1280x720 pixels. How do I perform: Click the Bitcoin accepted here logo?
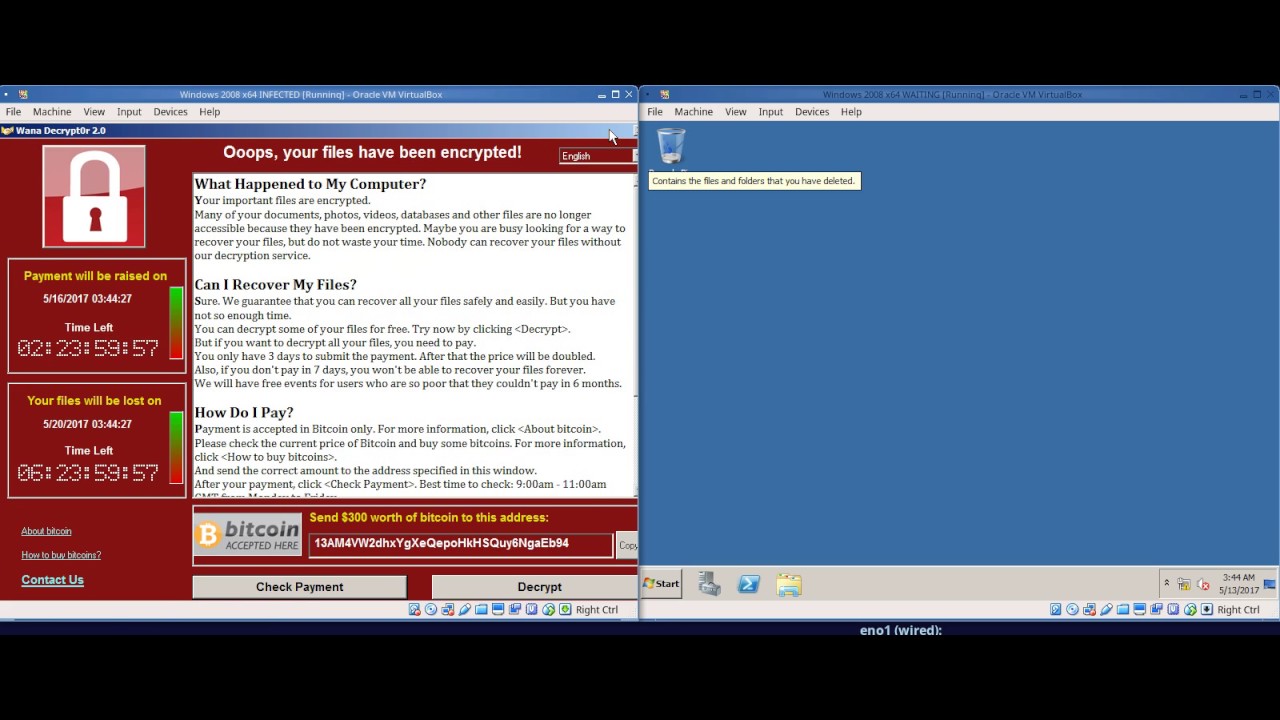point(247,535)
